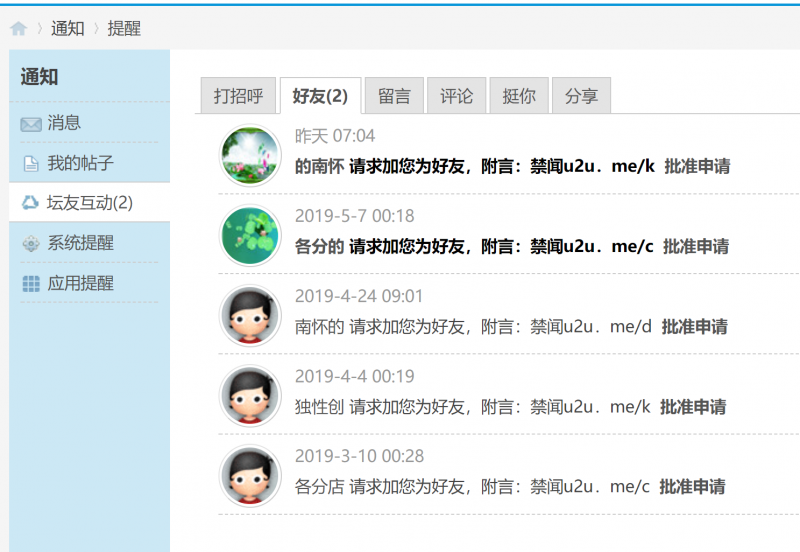Click username 各分店 in the last request
The width and height of the screenshot is (800, 552).
pos(319,487)
